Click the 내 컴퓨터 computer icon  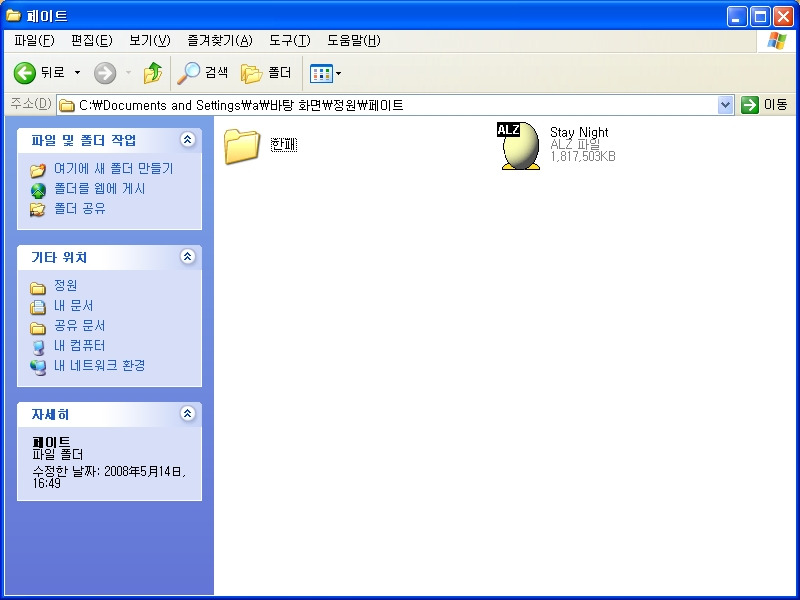point(38,347)
